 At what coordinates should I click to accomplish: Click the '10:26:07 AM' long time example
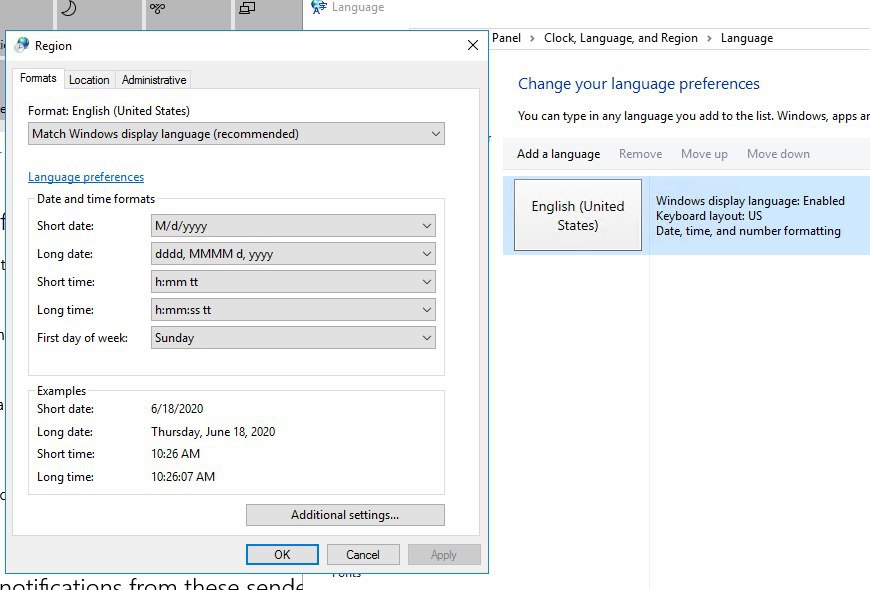coord(183,477)
